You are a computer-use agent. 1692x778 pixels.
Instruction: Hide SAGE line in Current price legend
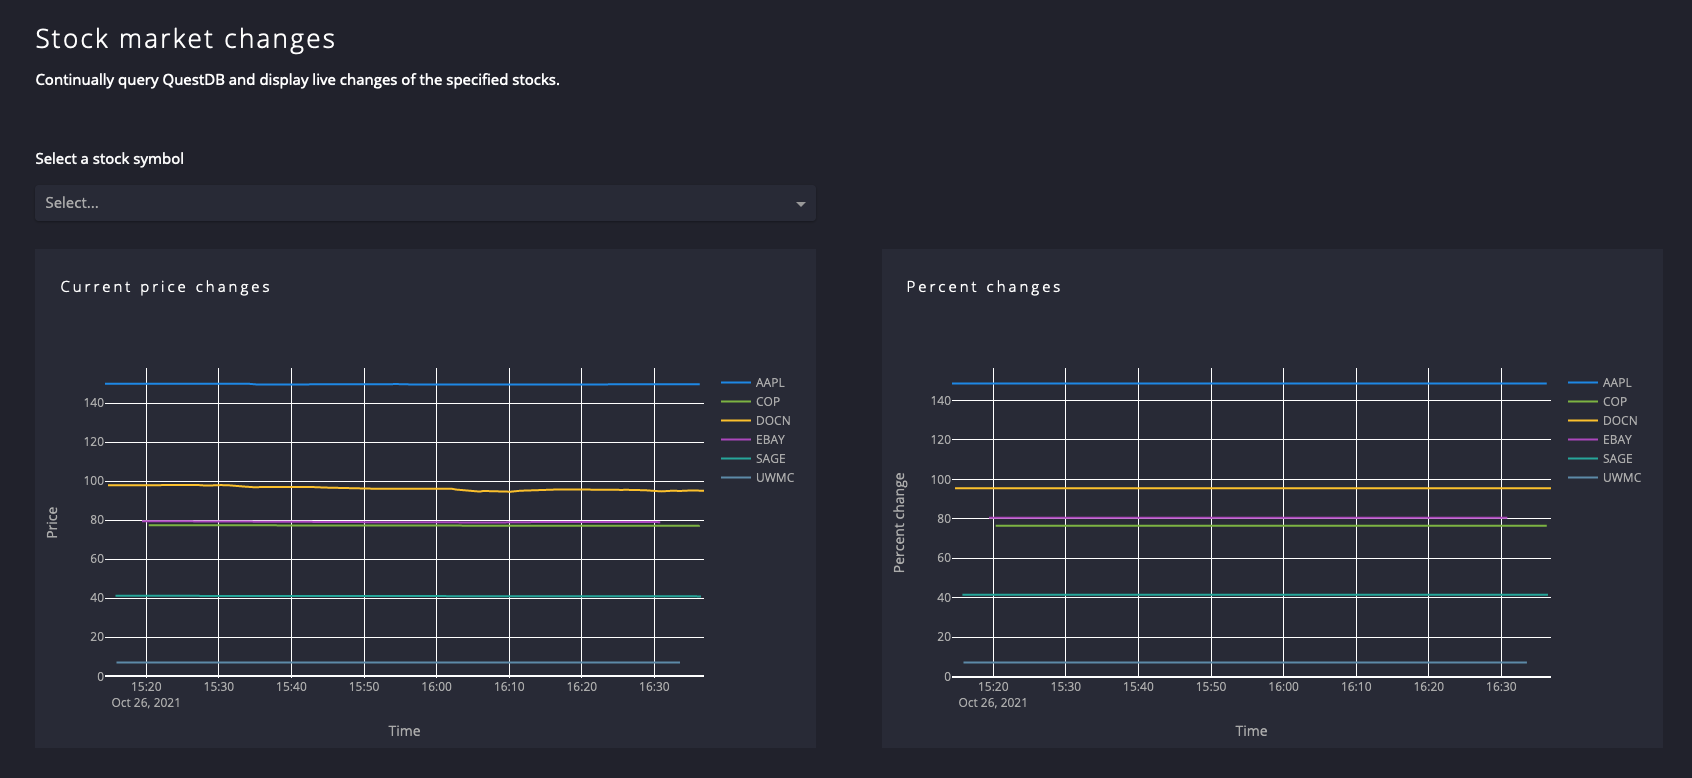click(770, 459)
